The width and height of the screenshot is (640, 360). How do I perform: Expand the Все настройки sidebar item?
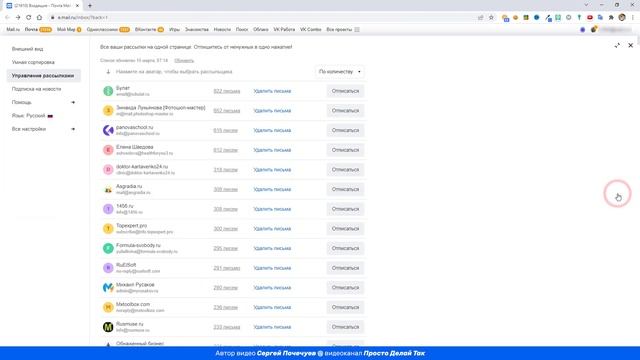coord(44,129)
